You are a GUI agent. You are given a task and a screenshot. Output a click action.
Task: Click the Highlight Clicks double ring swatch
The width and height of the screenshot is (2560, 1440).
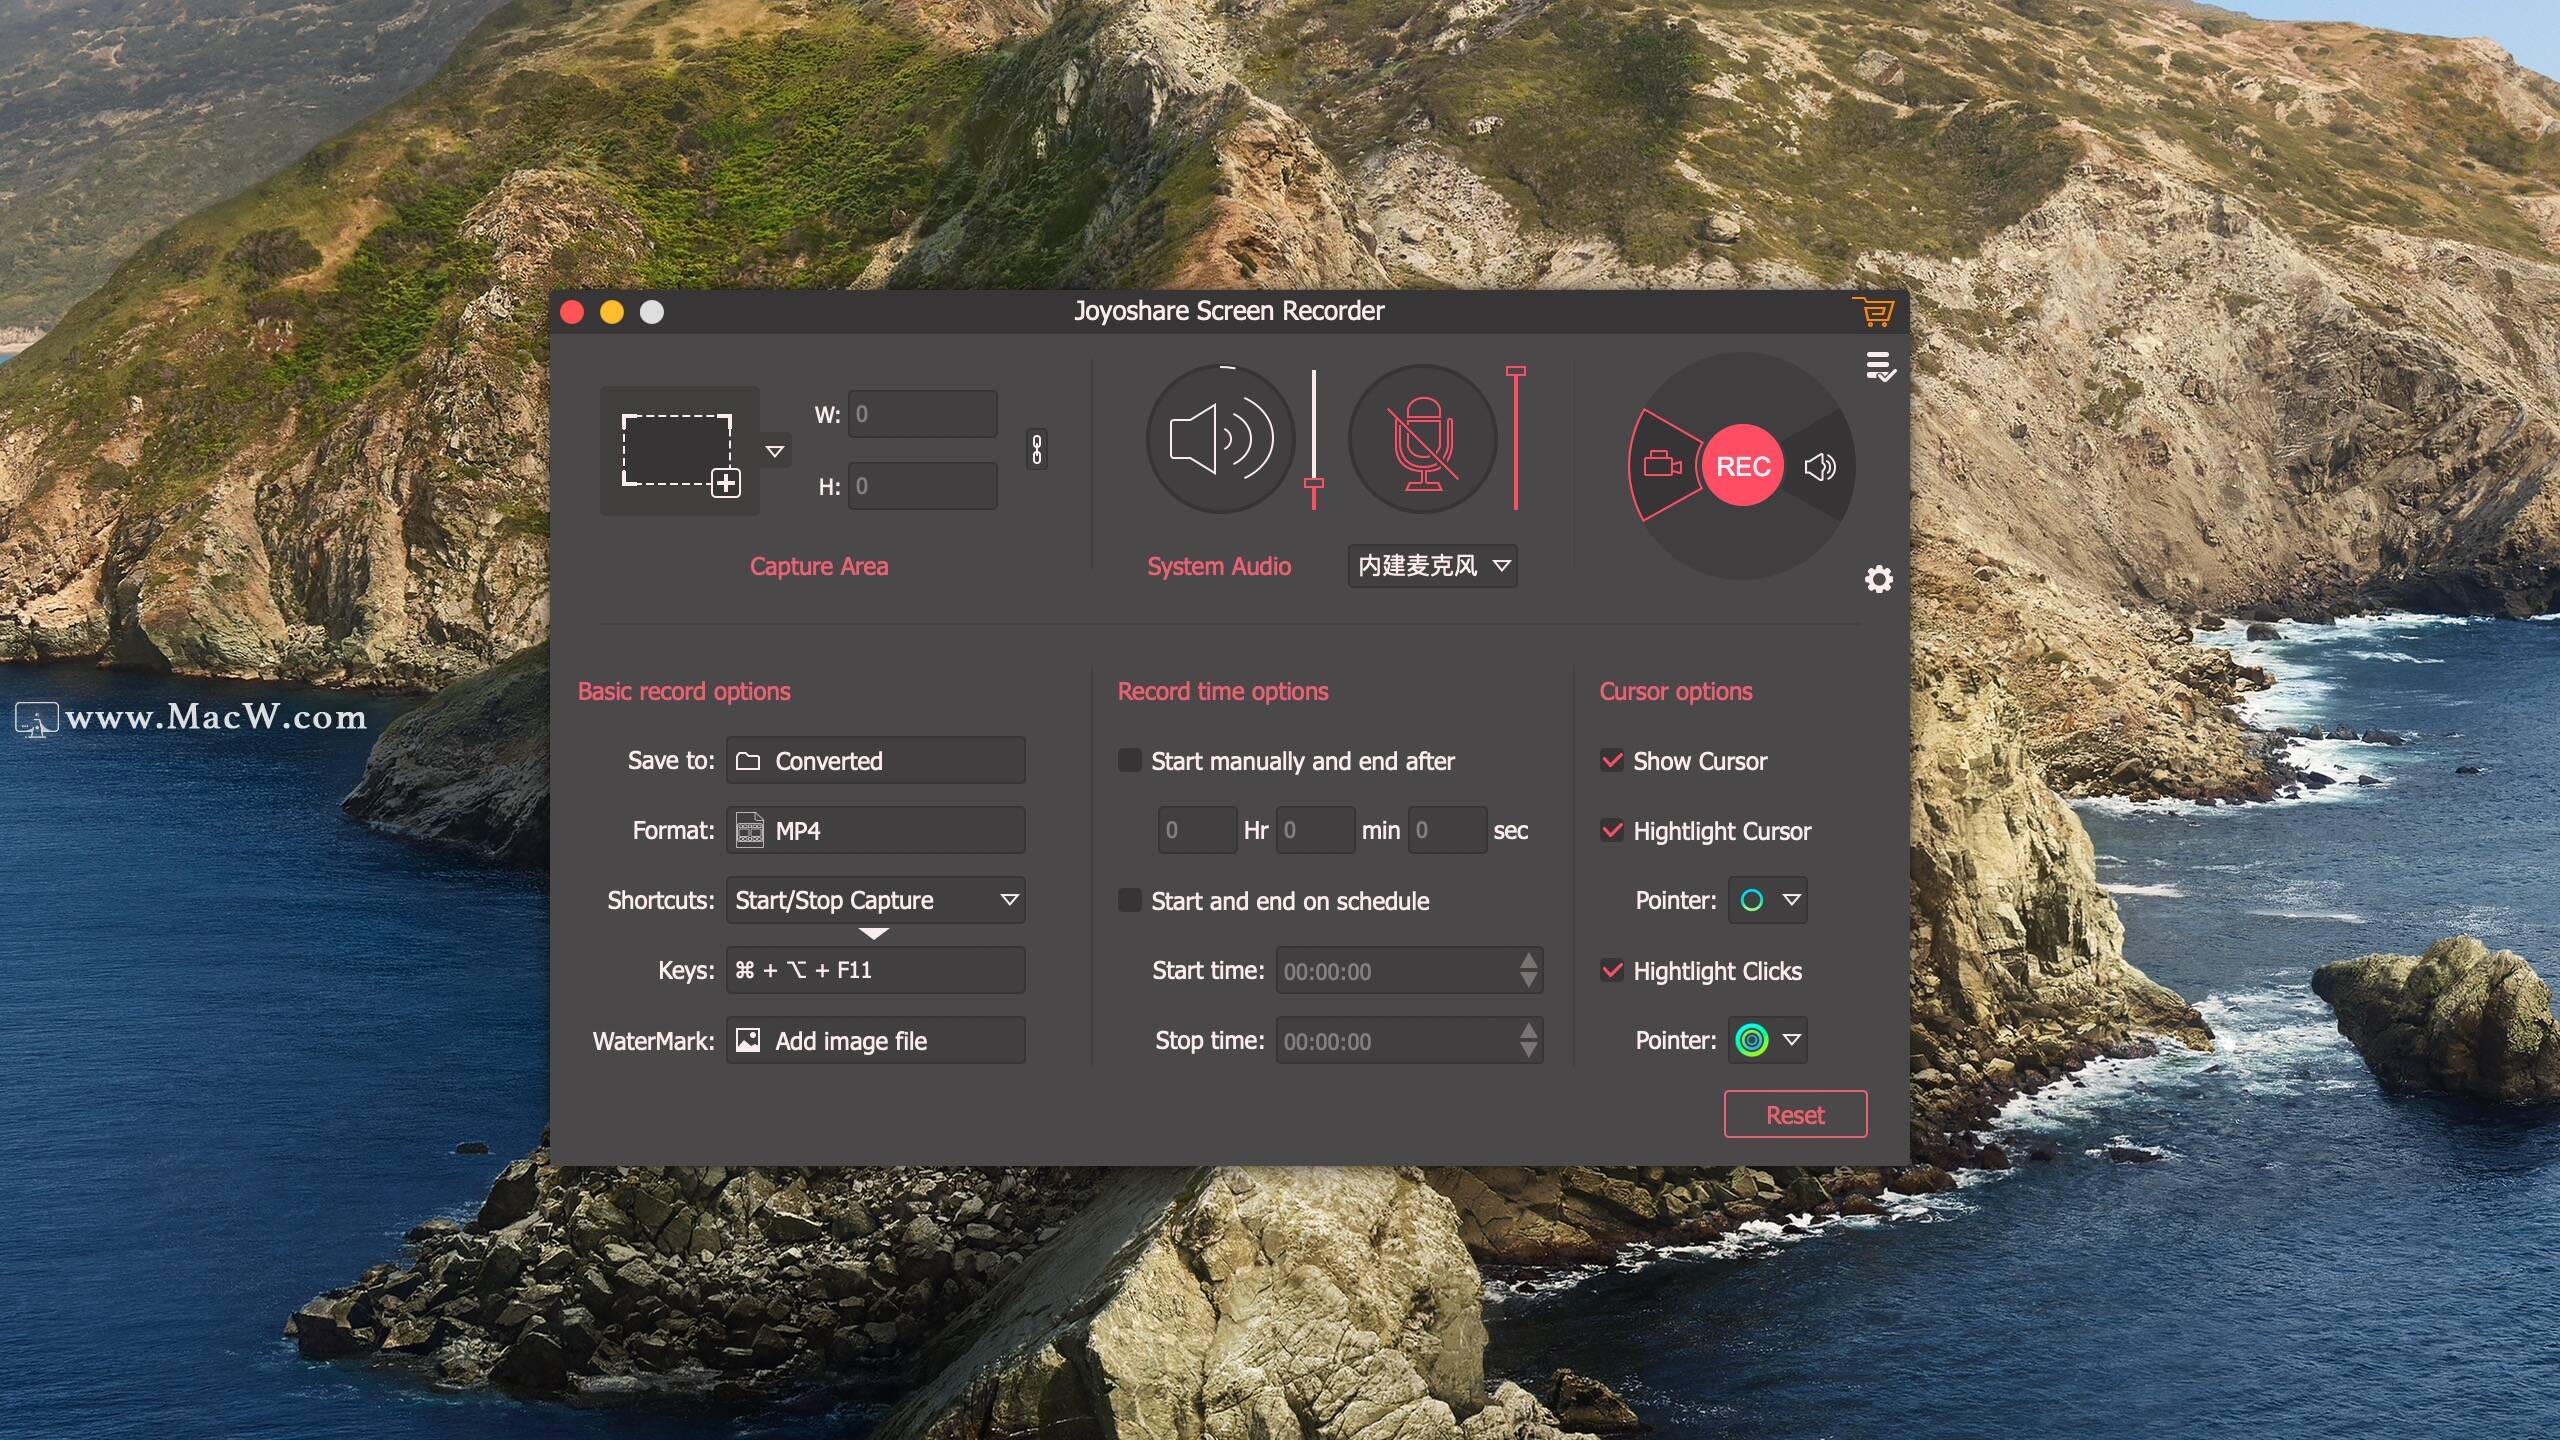(x=1752, y=1040)
